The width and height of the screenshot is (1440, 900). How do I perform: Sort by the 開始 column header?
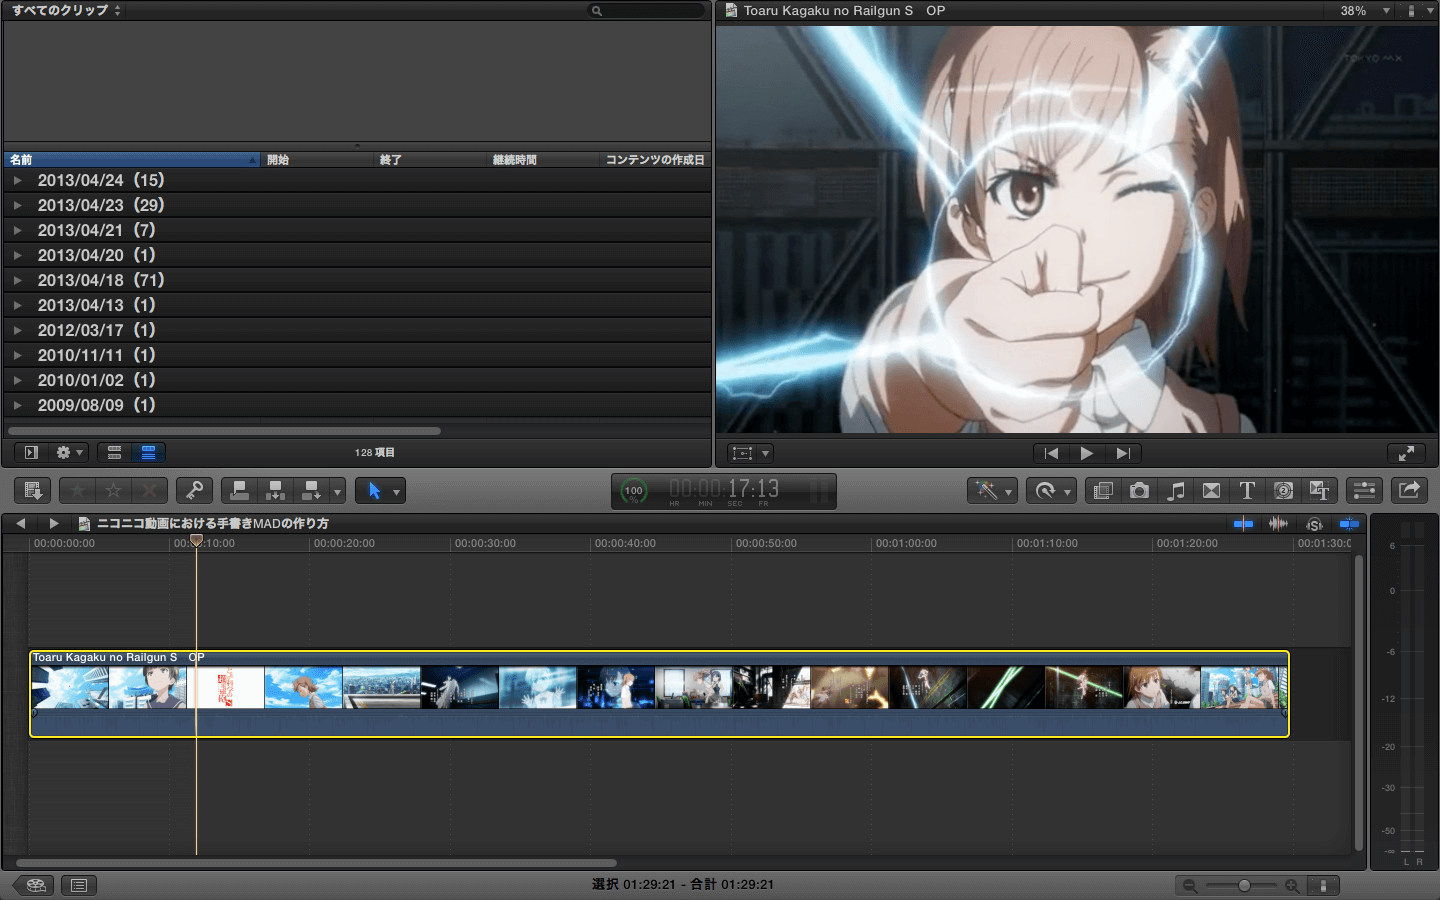317,160
